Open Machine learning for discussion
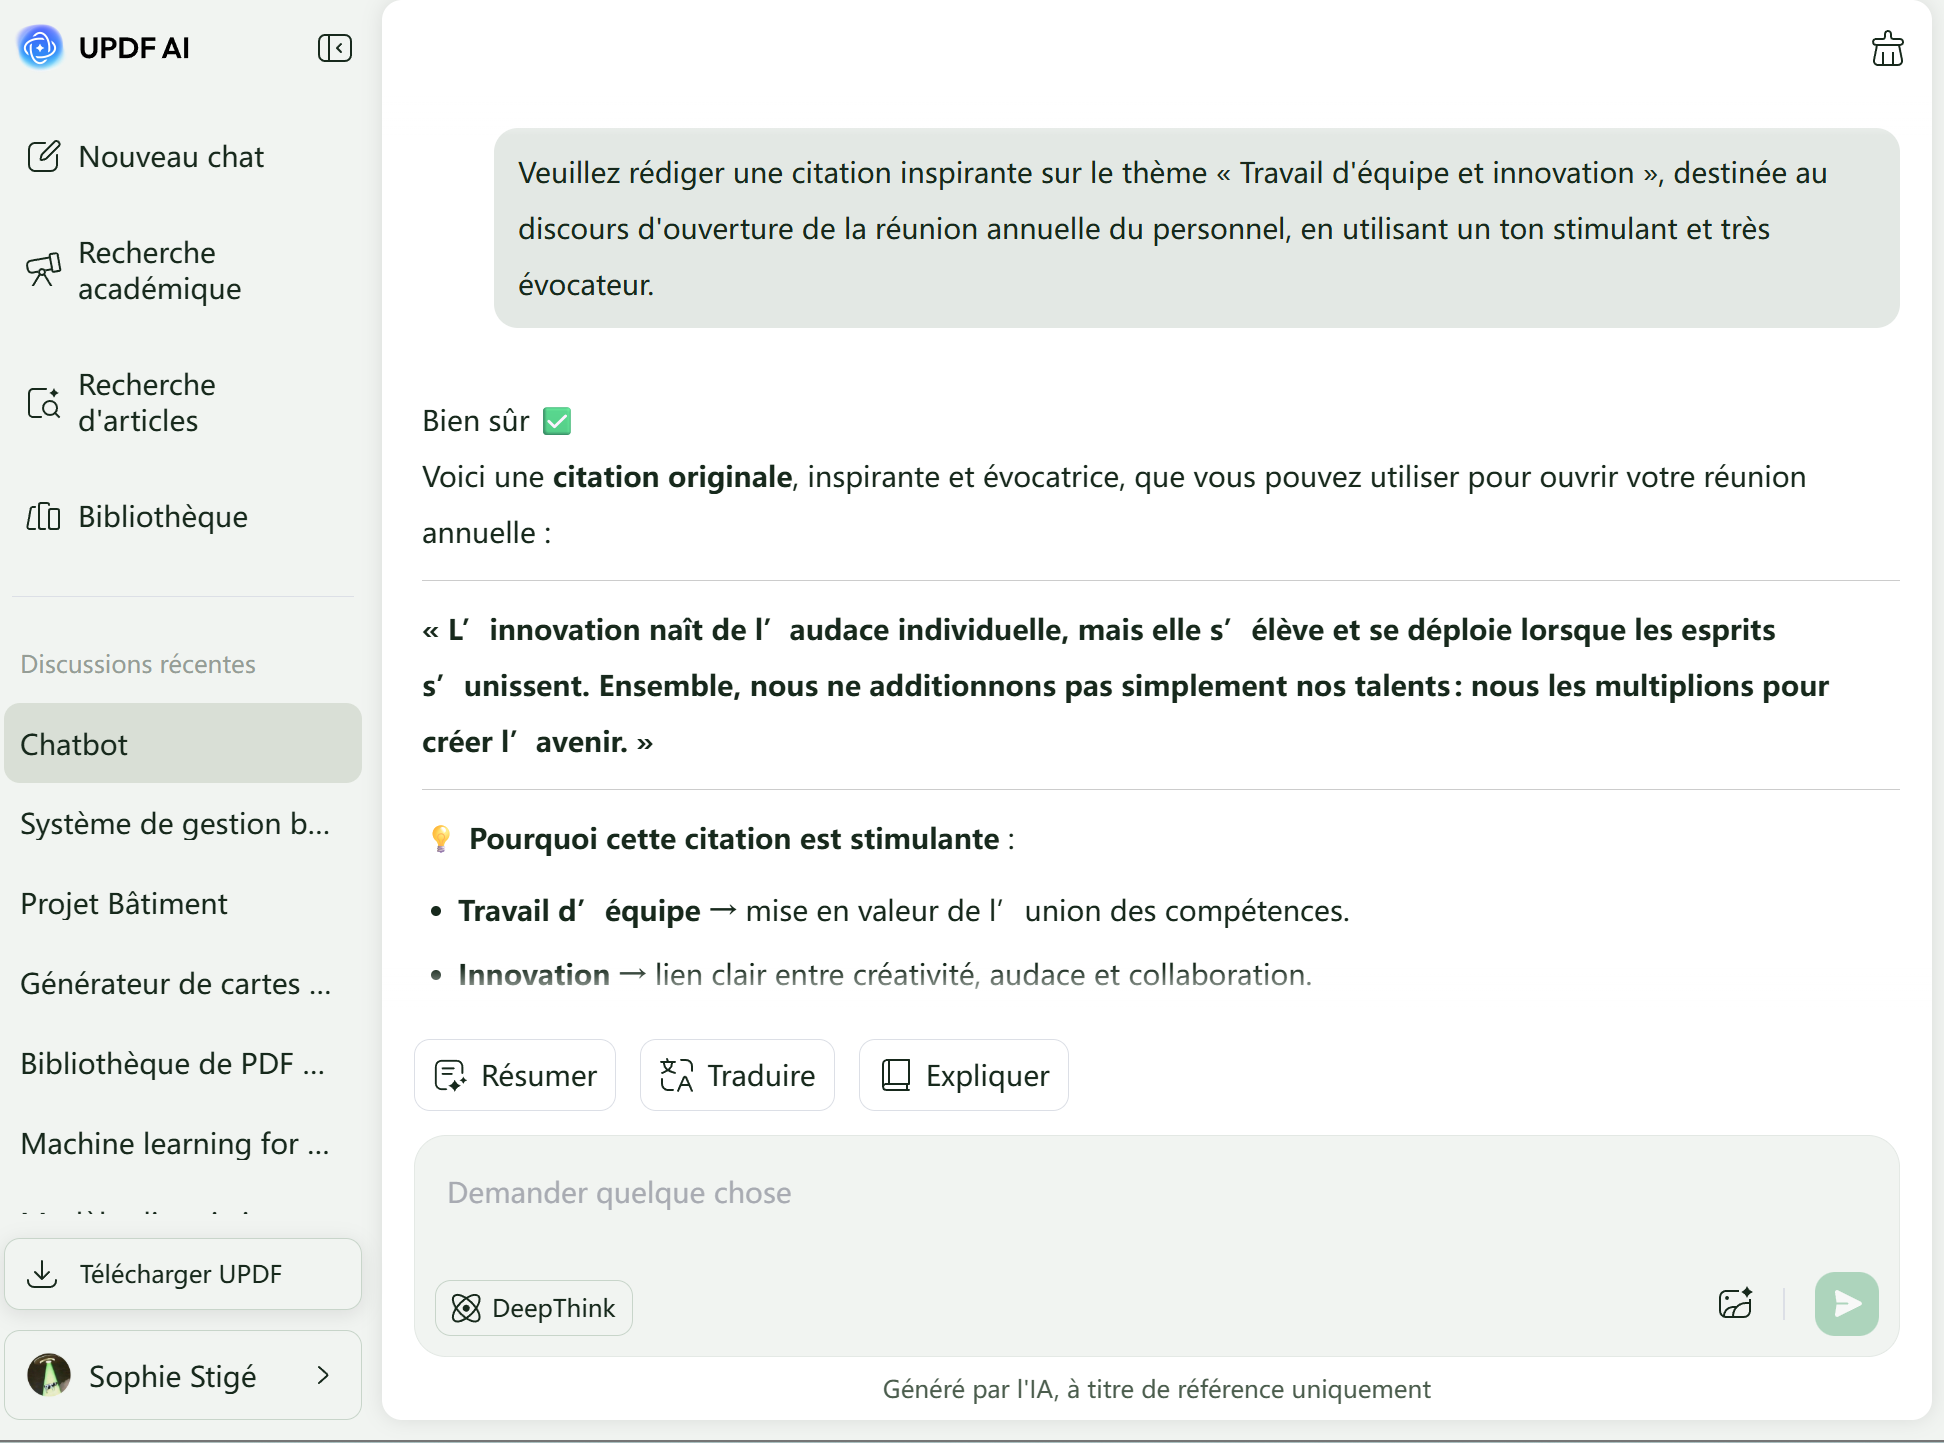 coord(175,1144)
